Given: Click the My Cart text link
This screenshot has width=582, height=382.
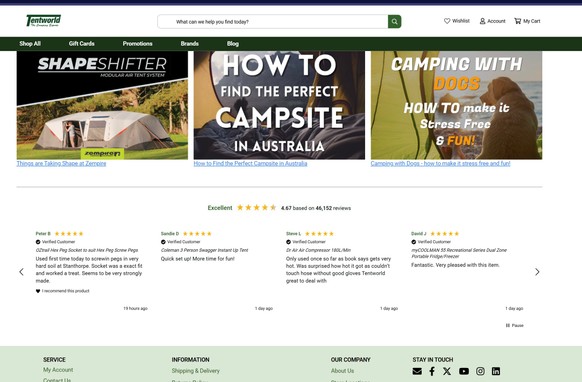Looking at the screenshot, I should (x=532, y=21).
